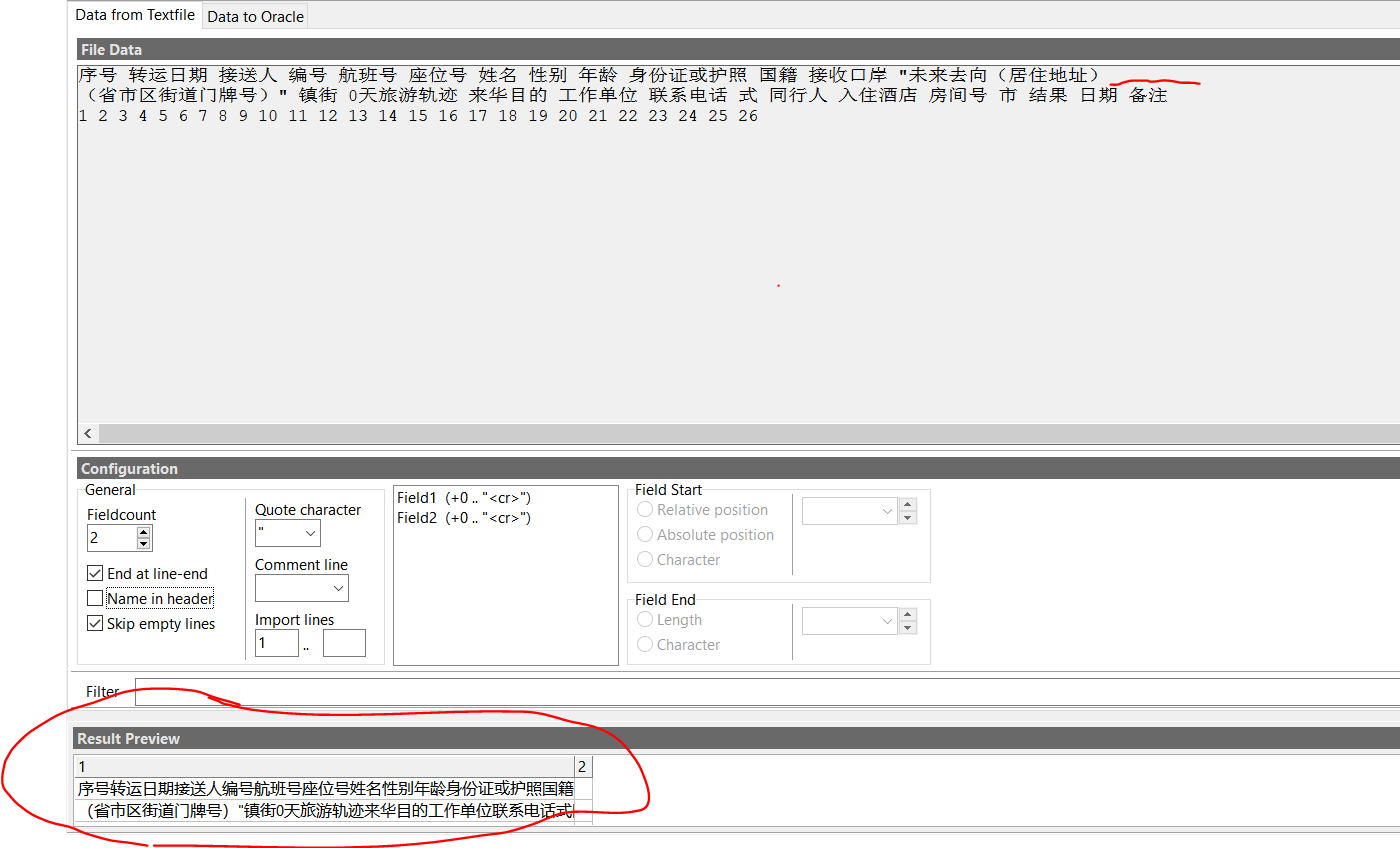Open the Comment line dropdown
Screen dimensions: 1400x848
337,589
